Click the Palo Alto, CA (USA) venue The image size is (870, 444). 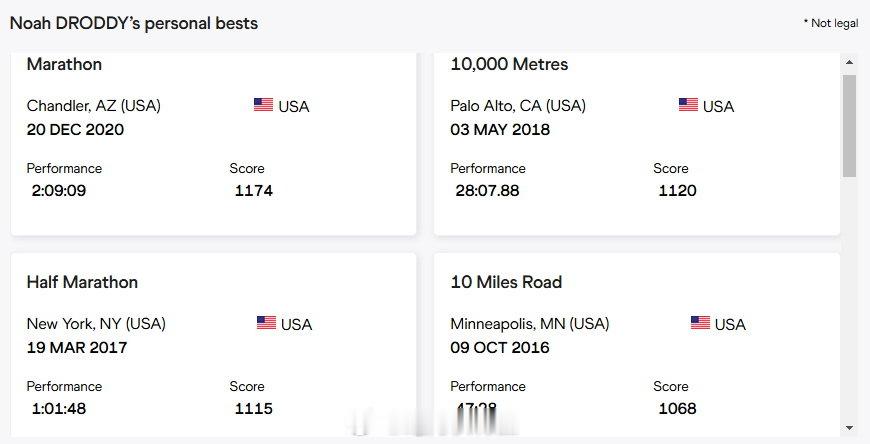tap(518, 105)
